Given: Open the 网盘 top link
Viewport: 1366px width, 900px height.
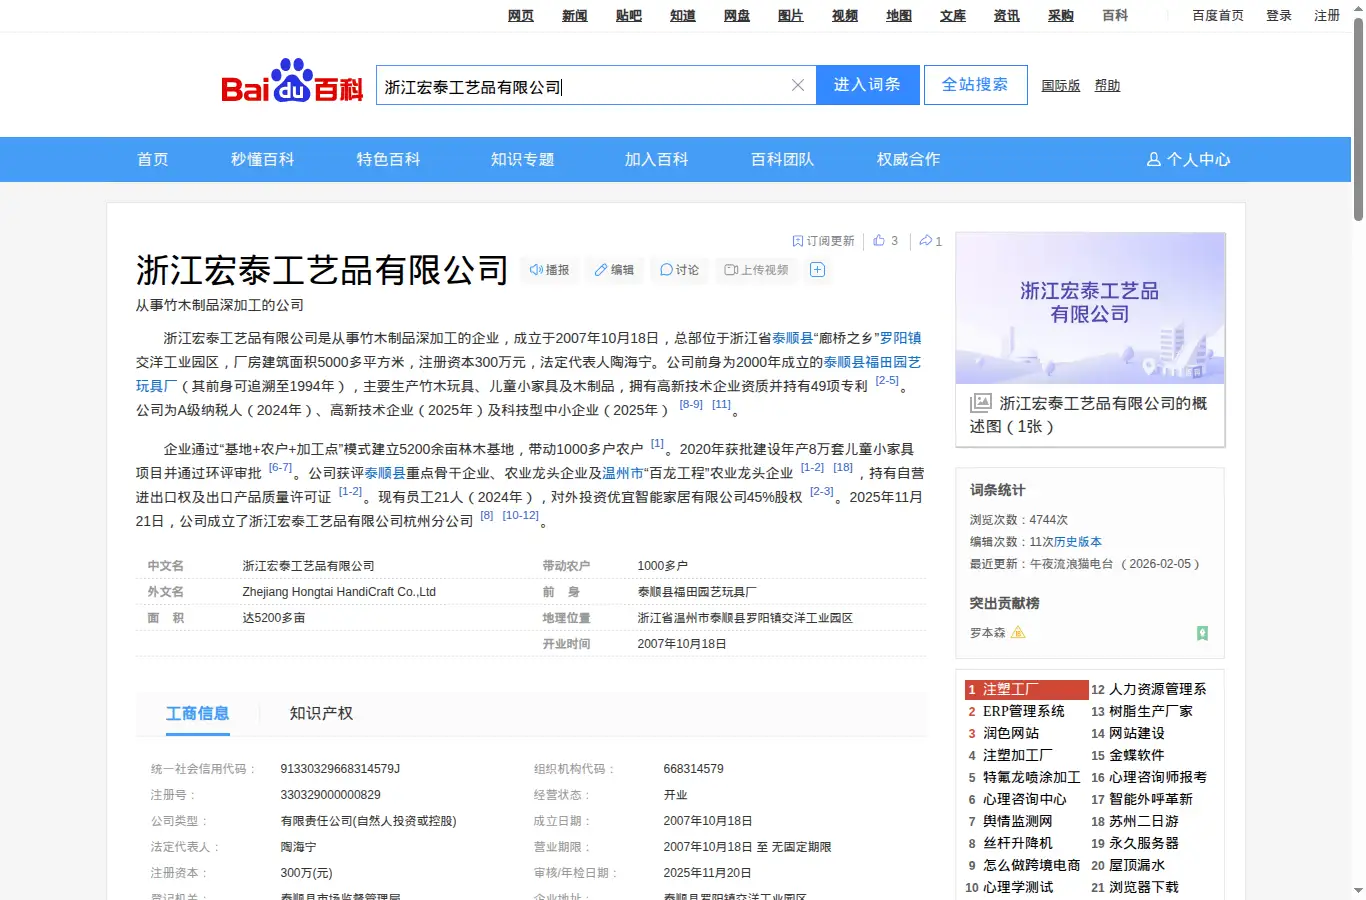Looking at the screenshot, I should 737,15.
